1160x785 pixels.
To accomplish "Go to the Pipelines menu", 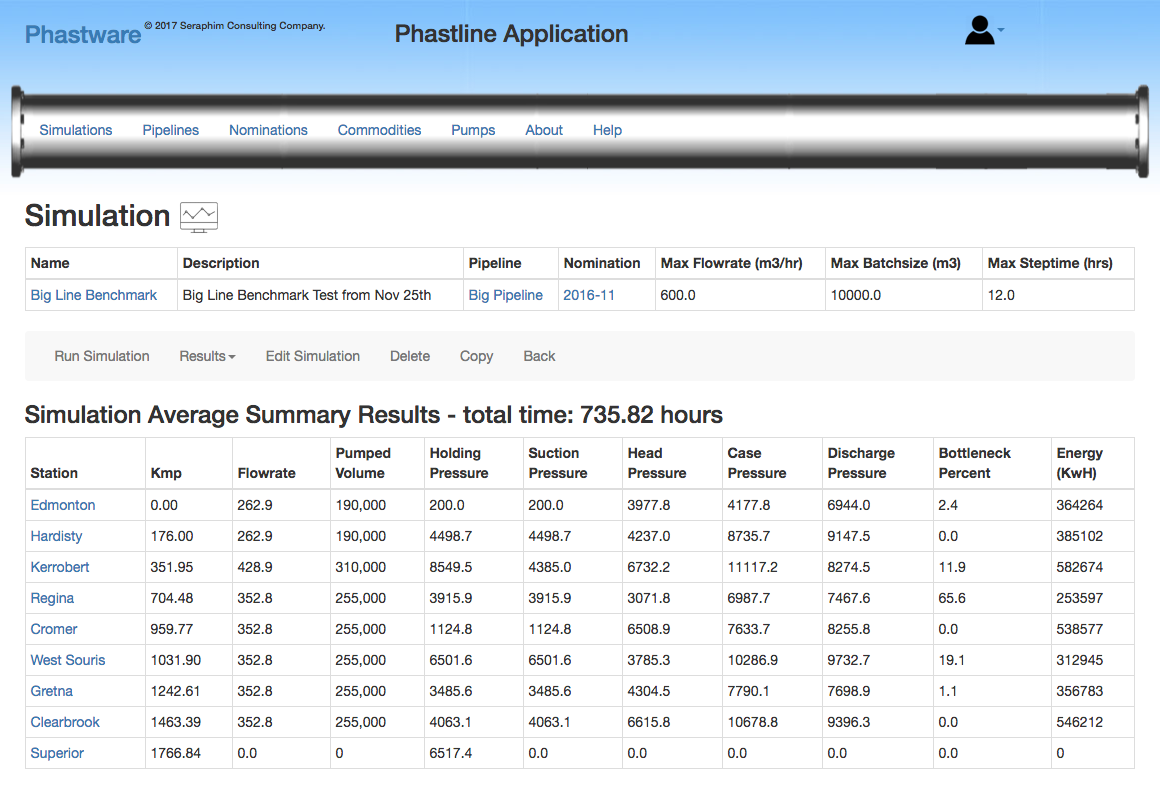I will pos(171,130).
